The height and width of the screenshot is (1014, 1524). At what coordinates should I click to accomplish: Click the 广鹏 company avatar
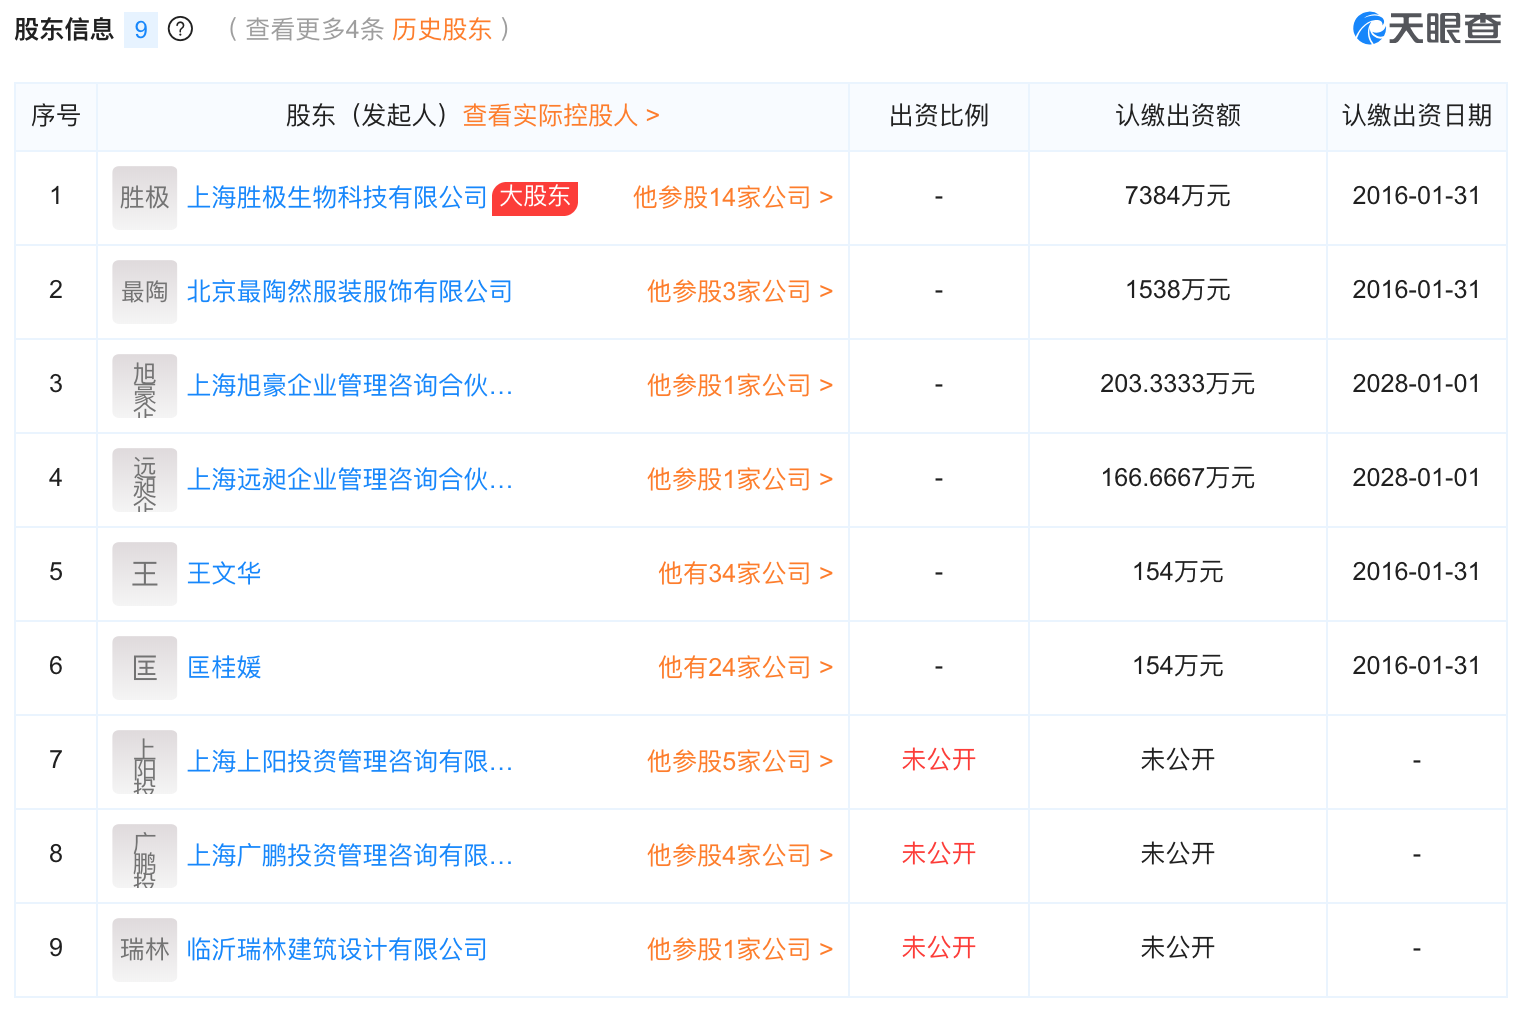[x=145, y=856]
